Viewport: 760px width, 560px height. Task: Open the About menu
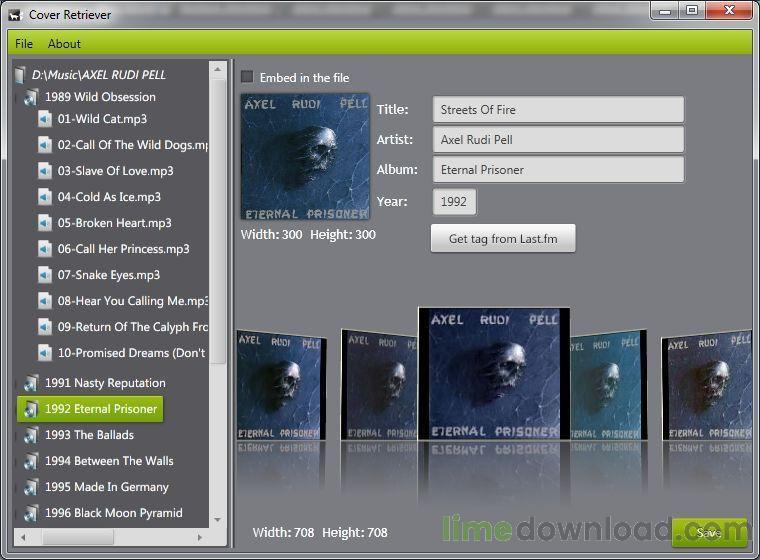coord(64,44)
